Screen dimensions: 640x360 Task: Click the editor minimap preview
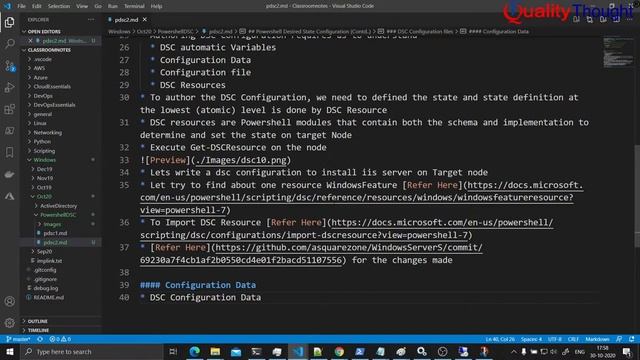[x=618, y=52]
